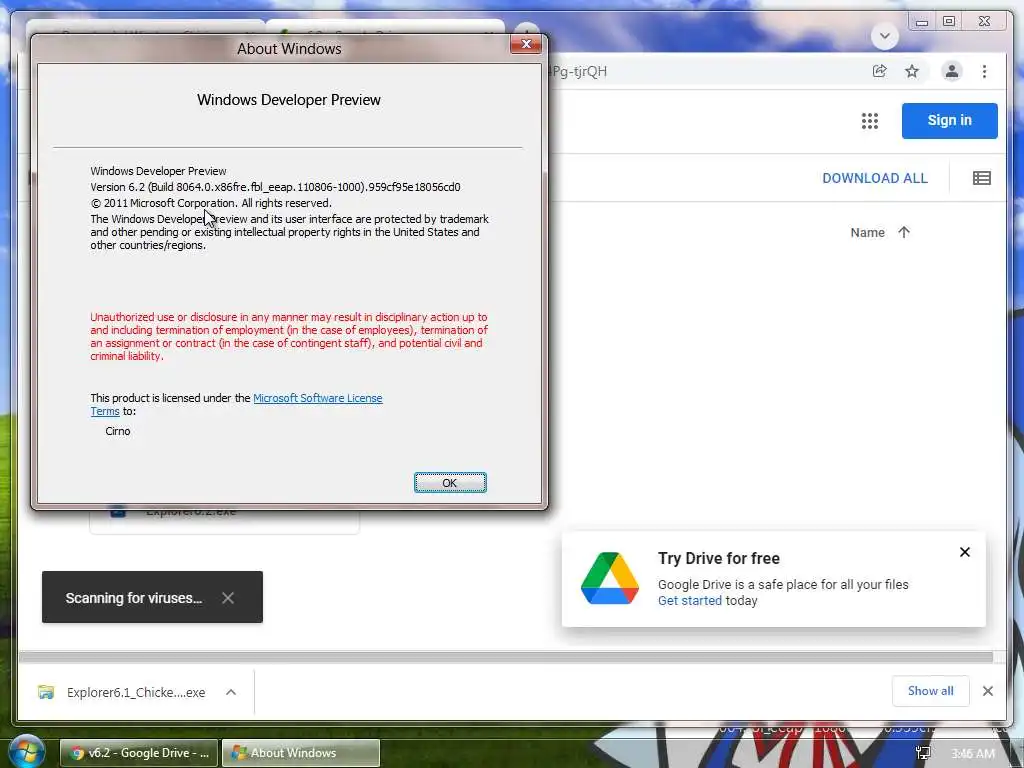Open the Google apps grid icon
The image size is (1024, 768).
pyautogui.click(x=869, y=121)
